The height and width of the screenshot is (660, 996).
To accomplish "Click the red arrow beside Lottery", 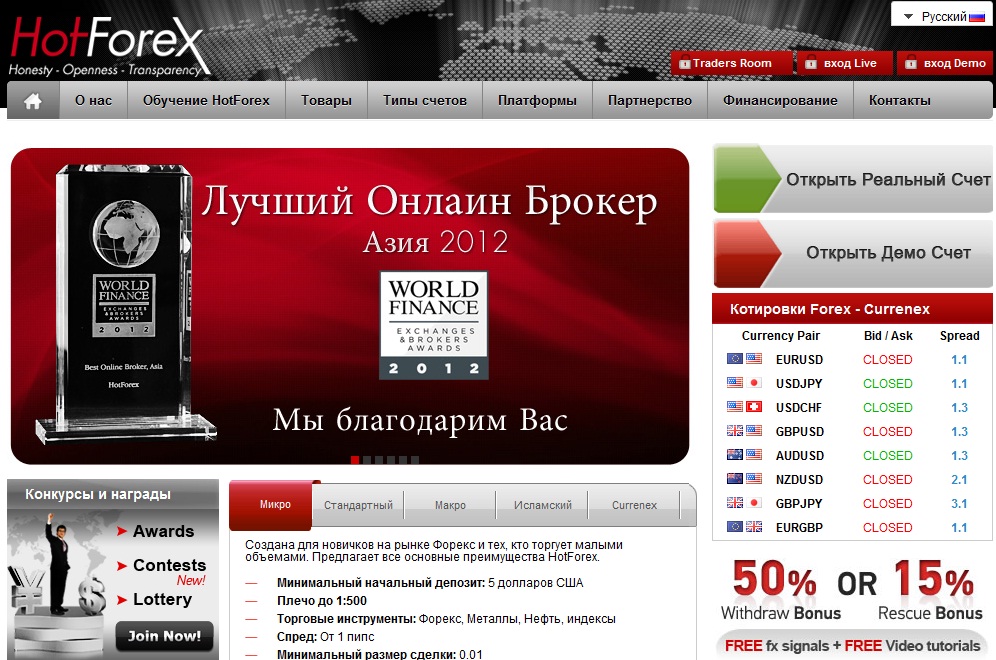I will pyautogui.click(x=122, y=600).
